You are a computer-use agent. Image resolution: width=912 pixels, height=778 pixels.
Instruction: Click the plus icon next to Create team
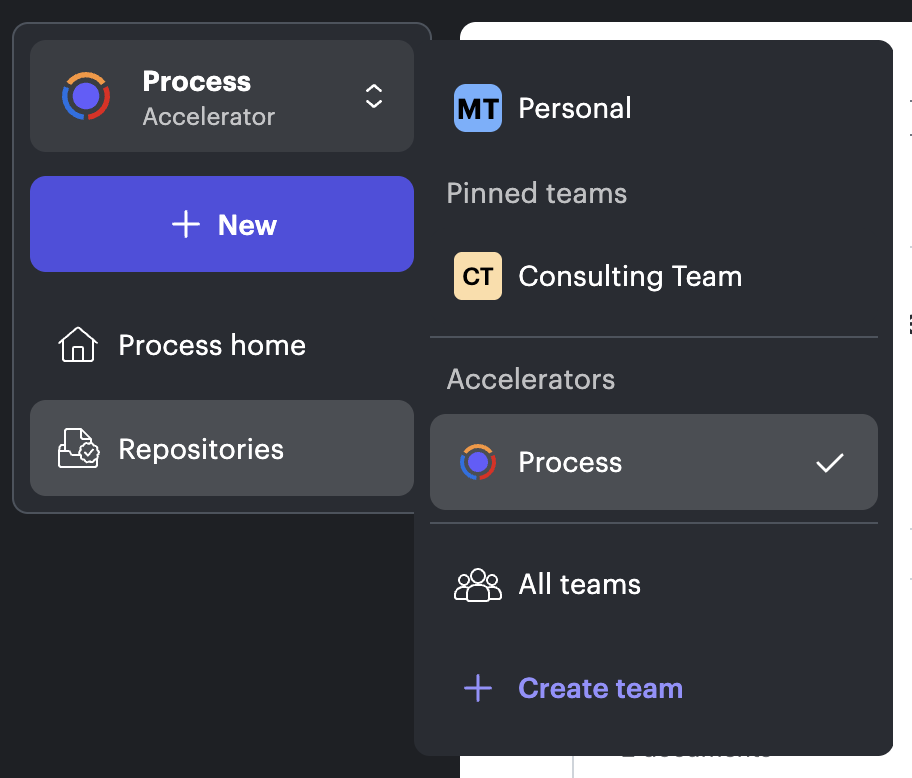(478, 688)
